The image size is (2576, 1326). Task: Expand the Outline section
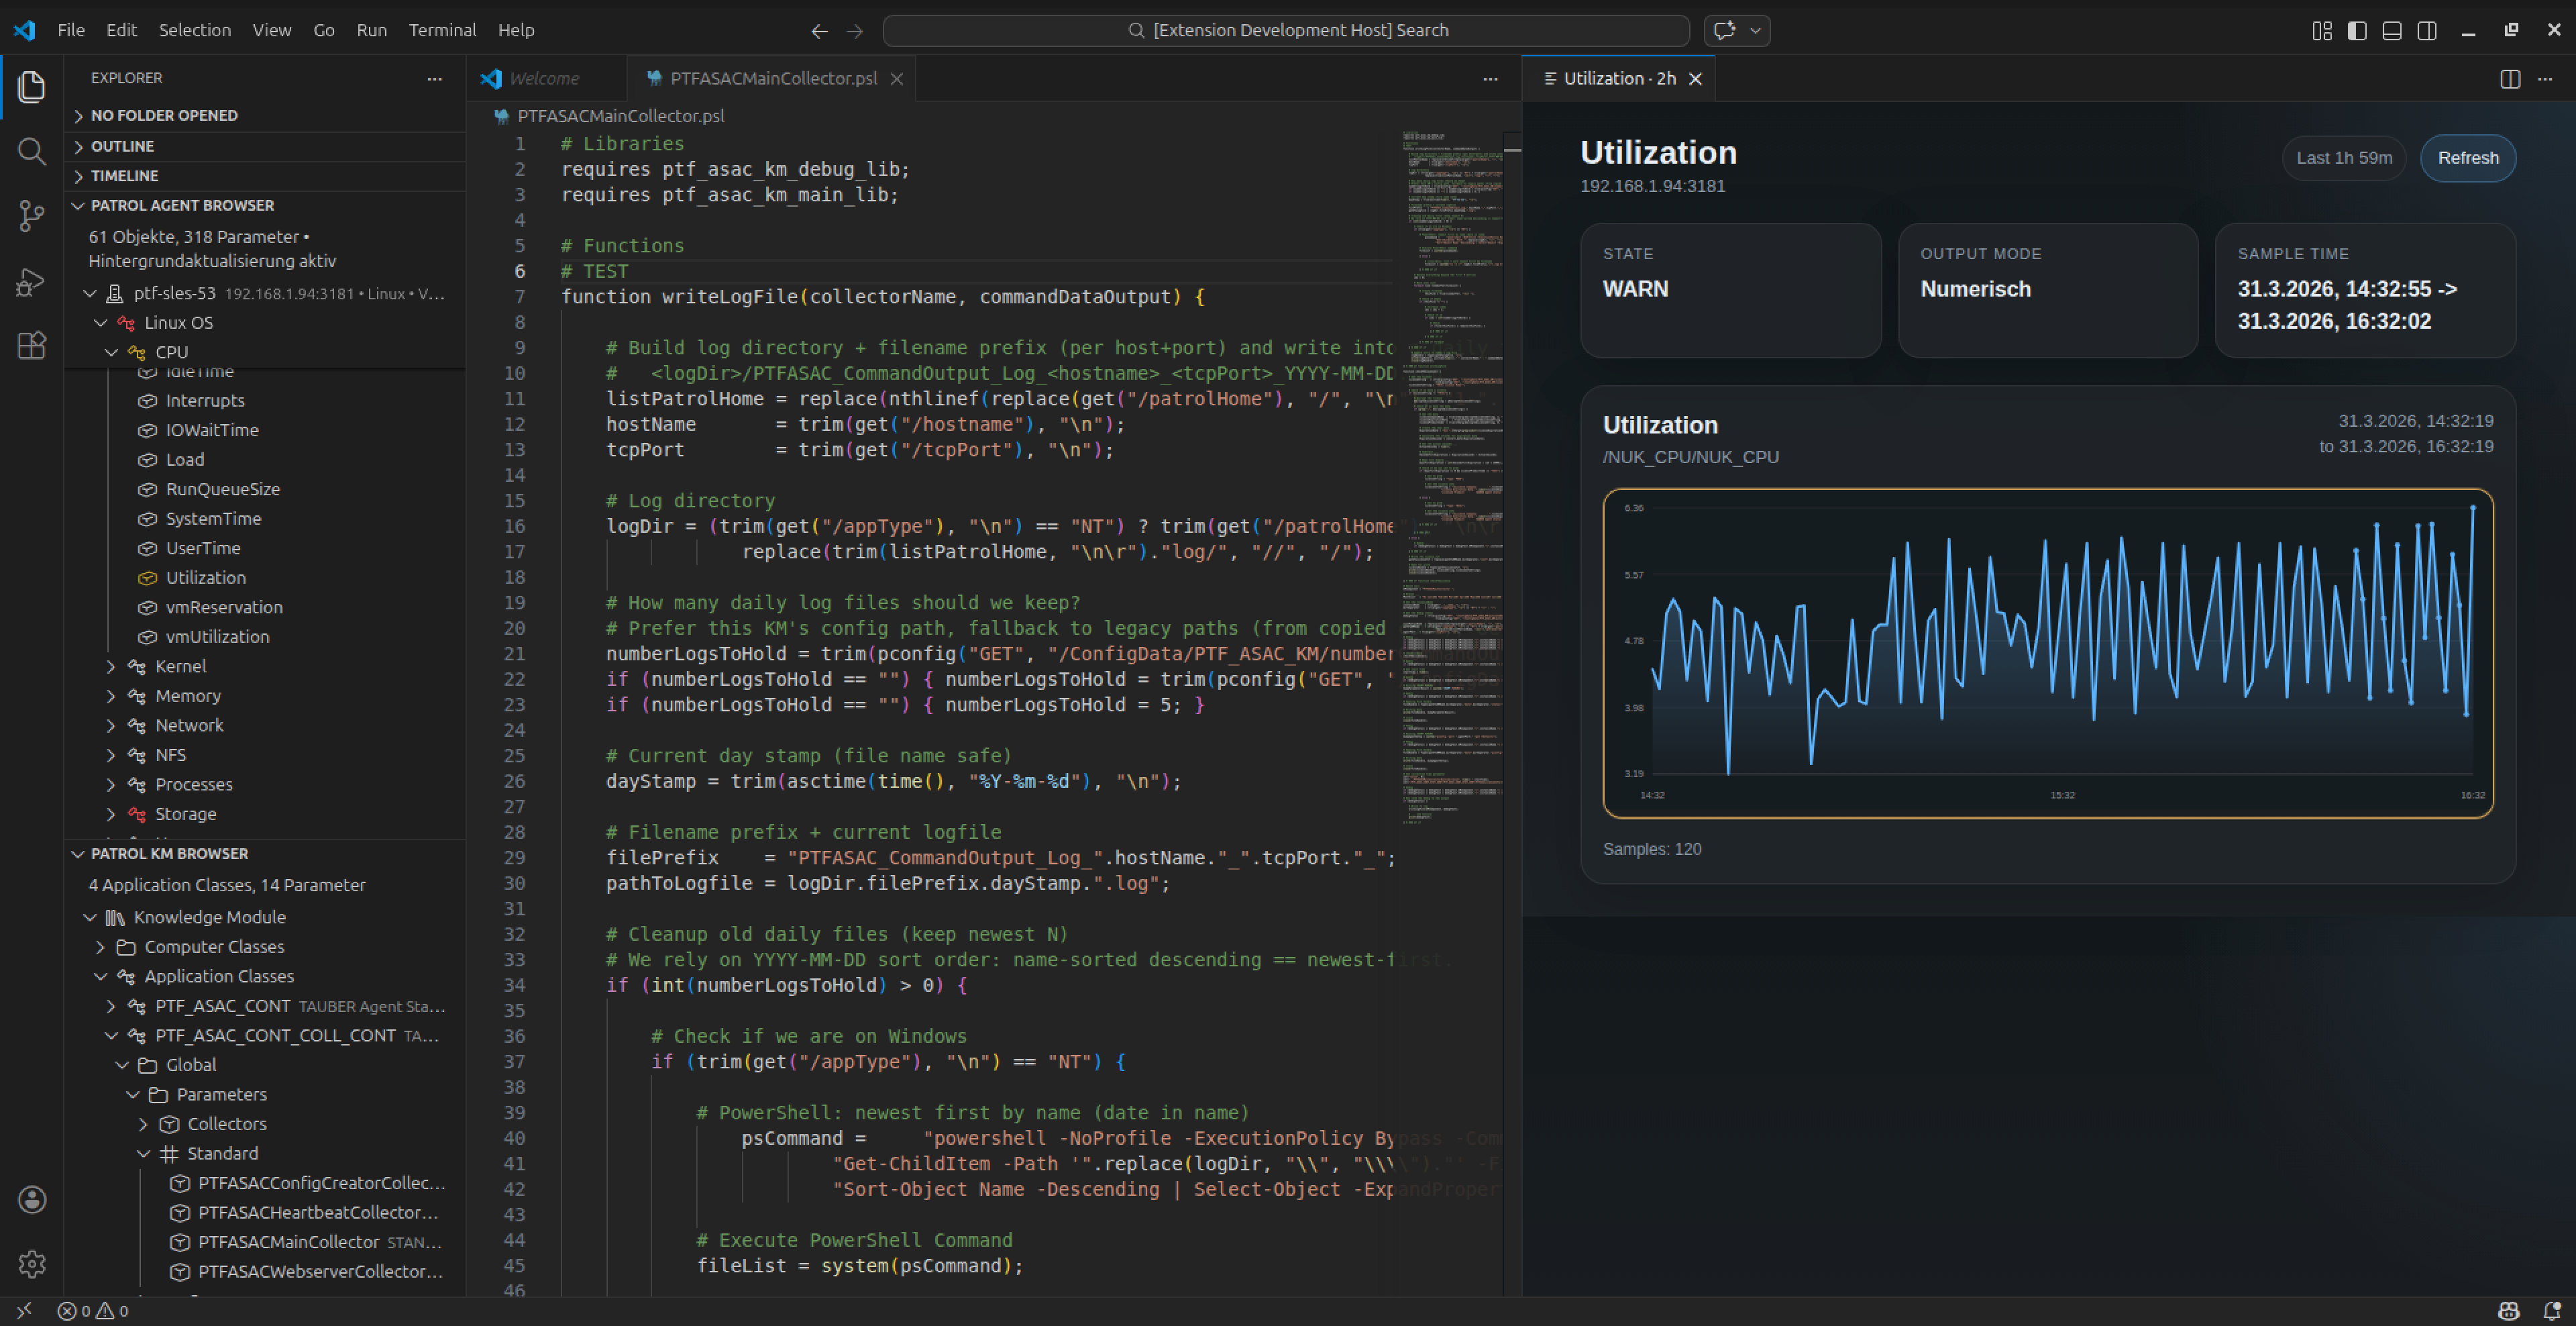tap(265, 146)
